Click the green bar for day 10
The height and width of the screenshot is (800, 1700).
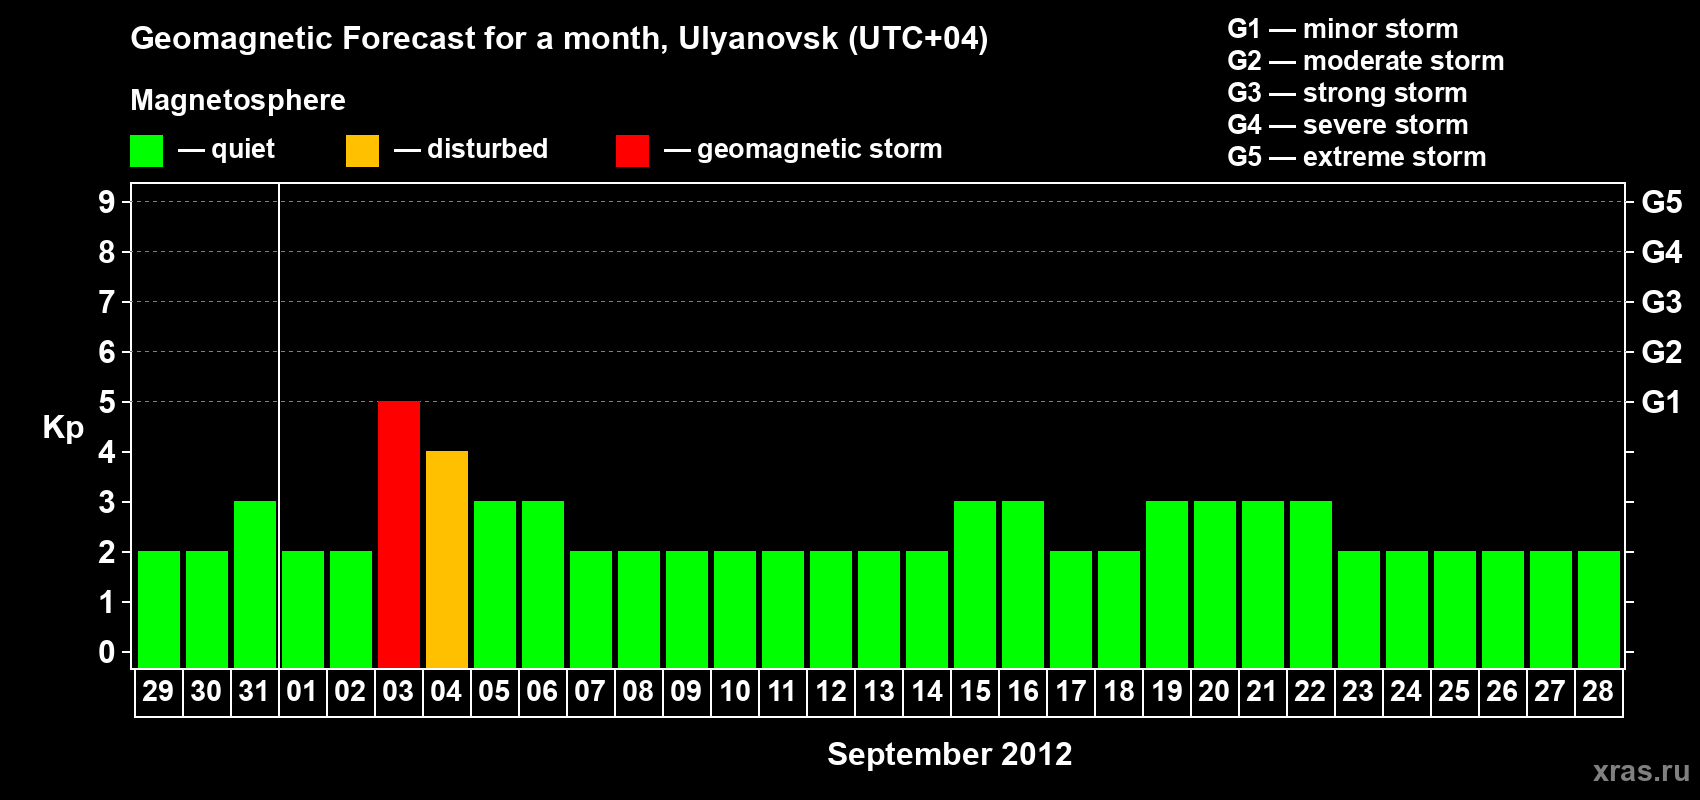(735, 609)
